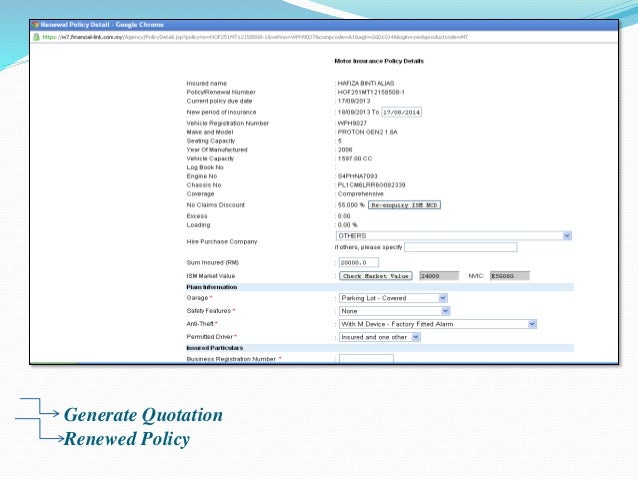The width and height of the screenshot is (638, 479).
Task: Click the Sum Insured (RM) field
Action: (x=358, y=262)
